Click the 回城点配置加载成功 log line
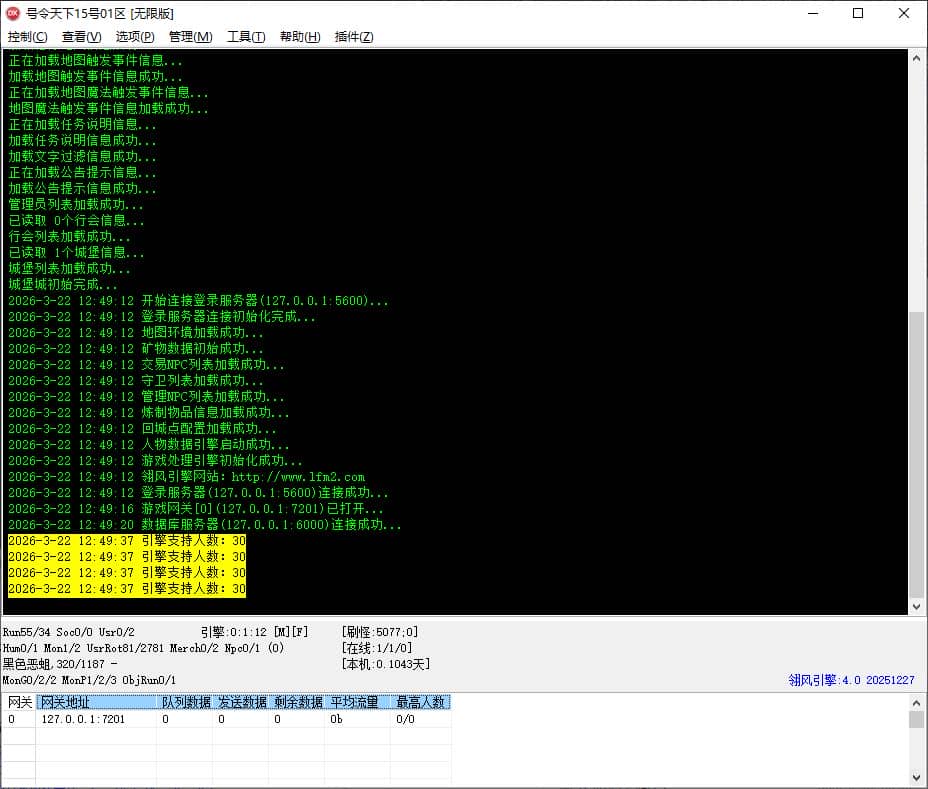 [142, 429]
